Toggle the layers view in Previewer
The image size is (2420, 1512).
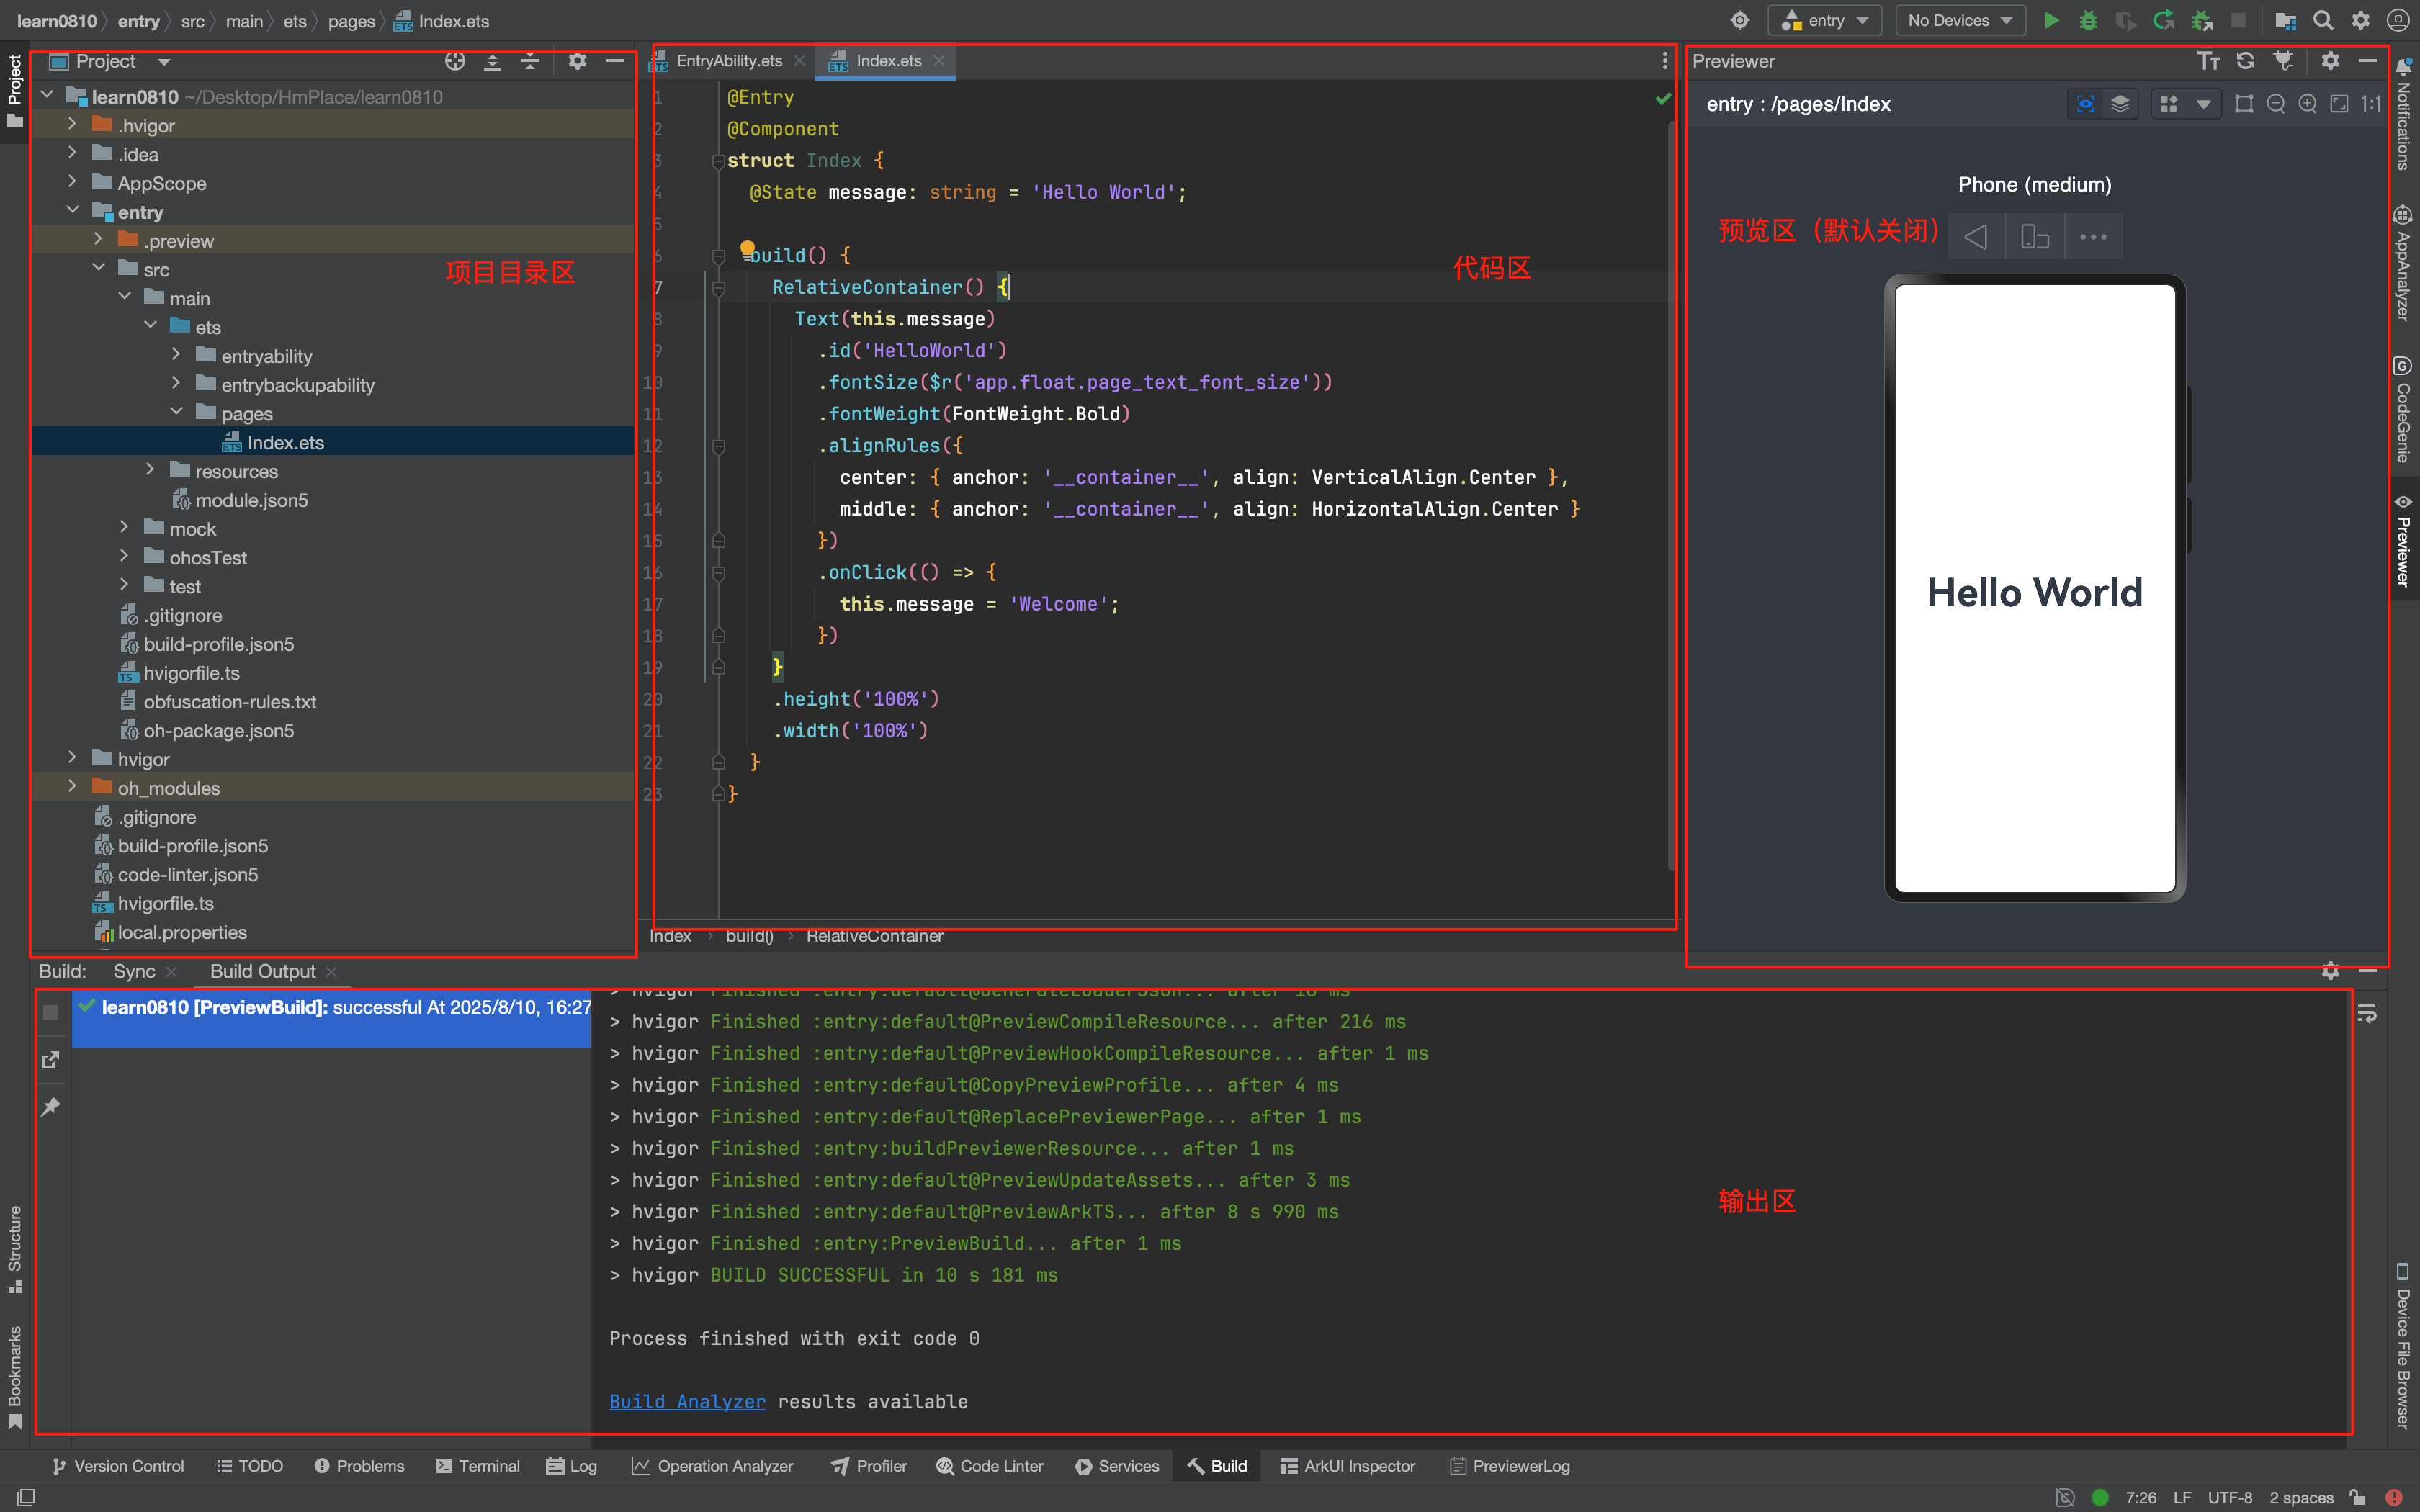click(x=2120, y=104)
